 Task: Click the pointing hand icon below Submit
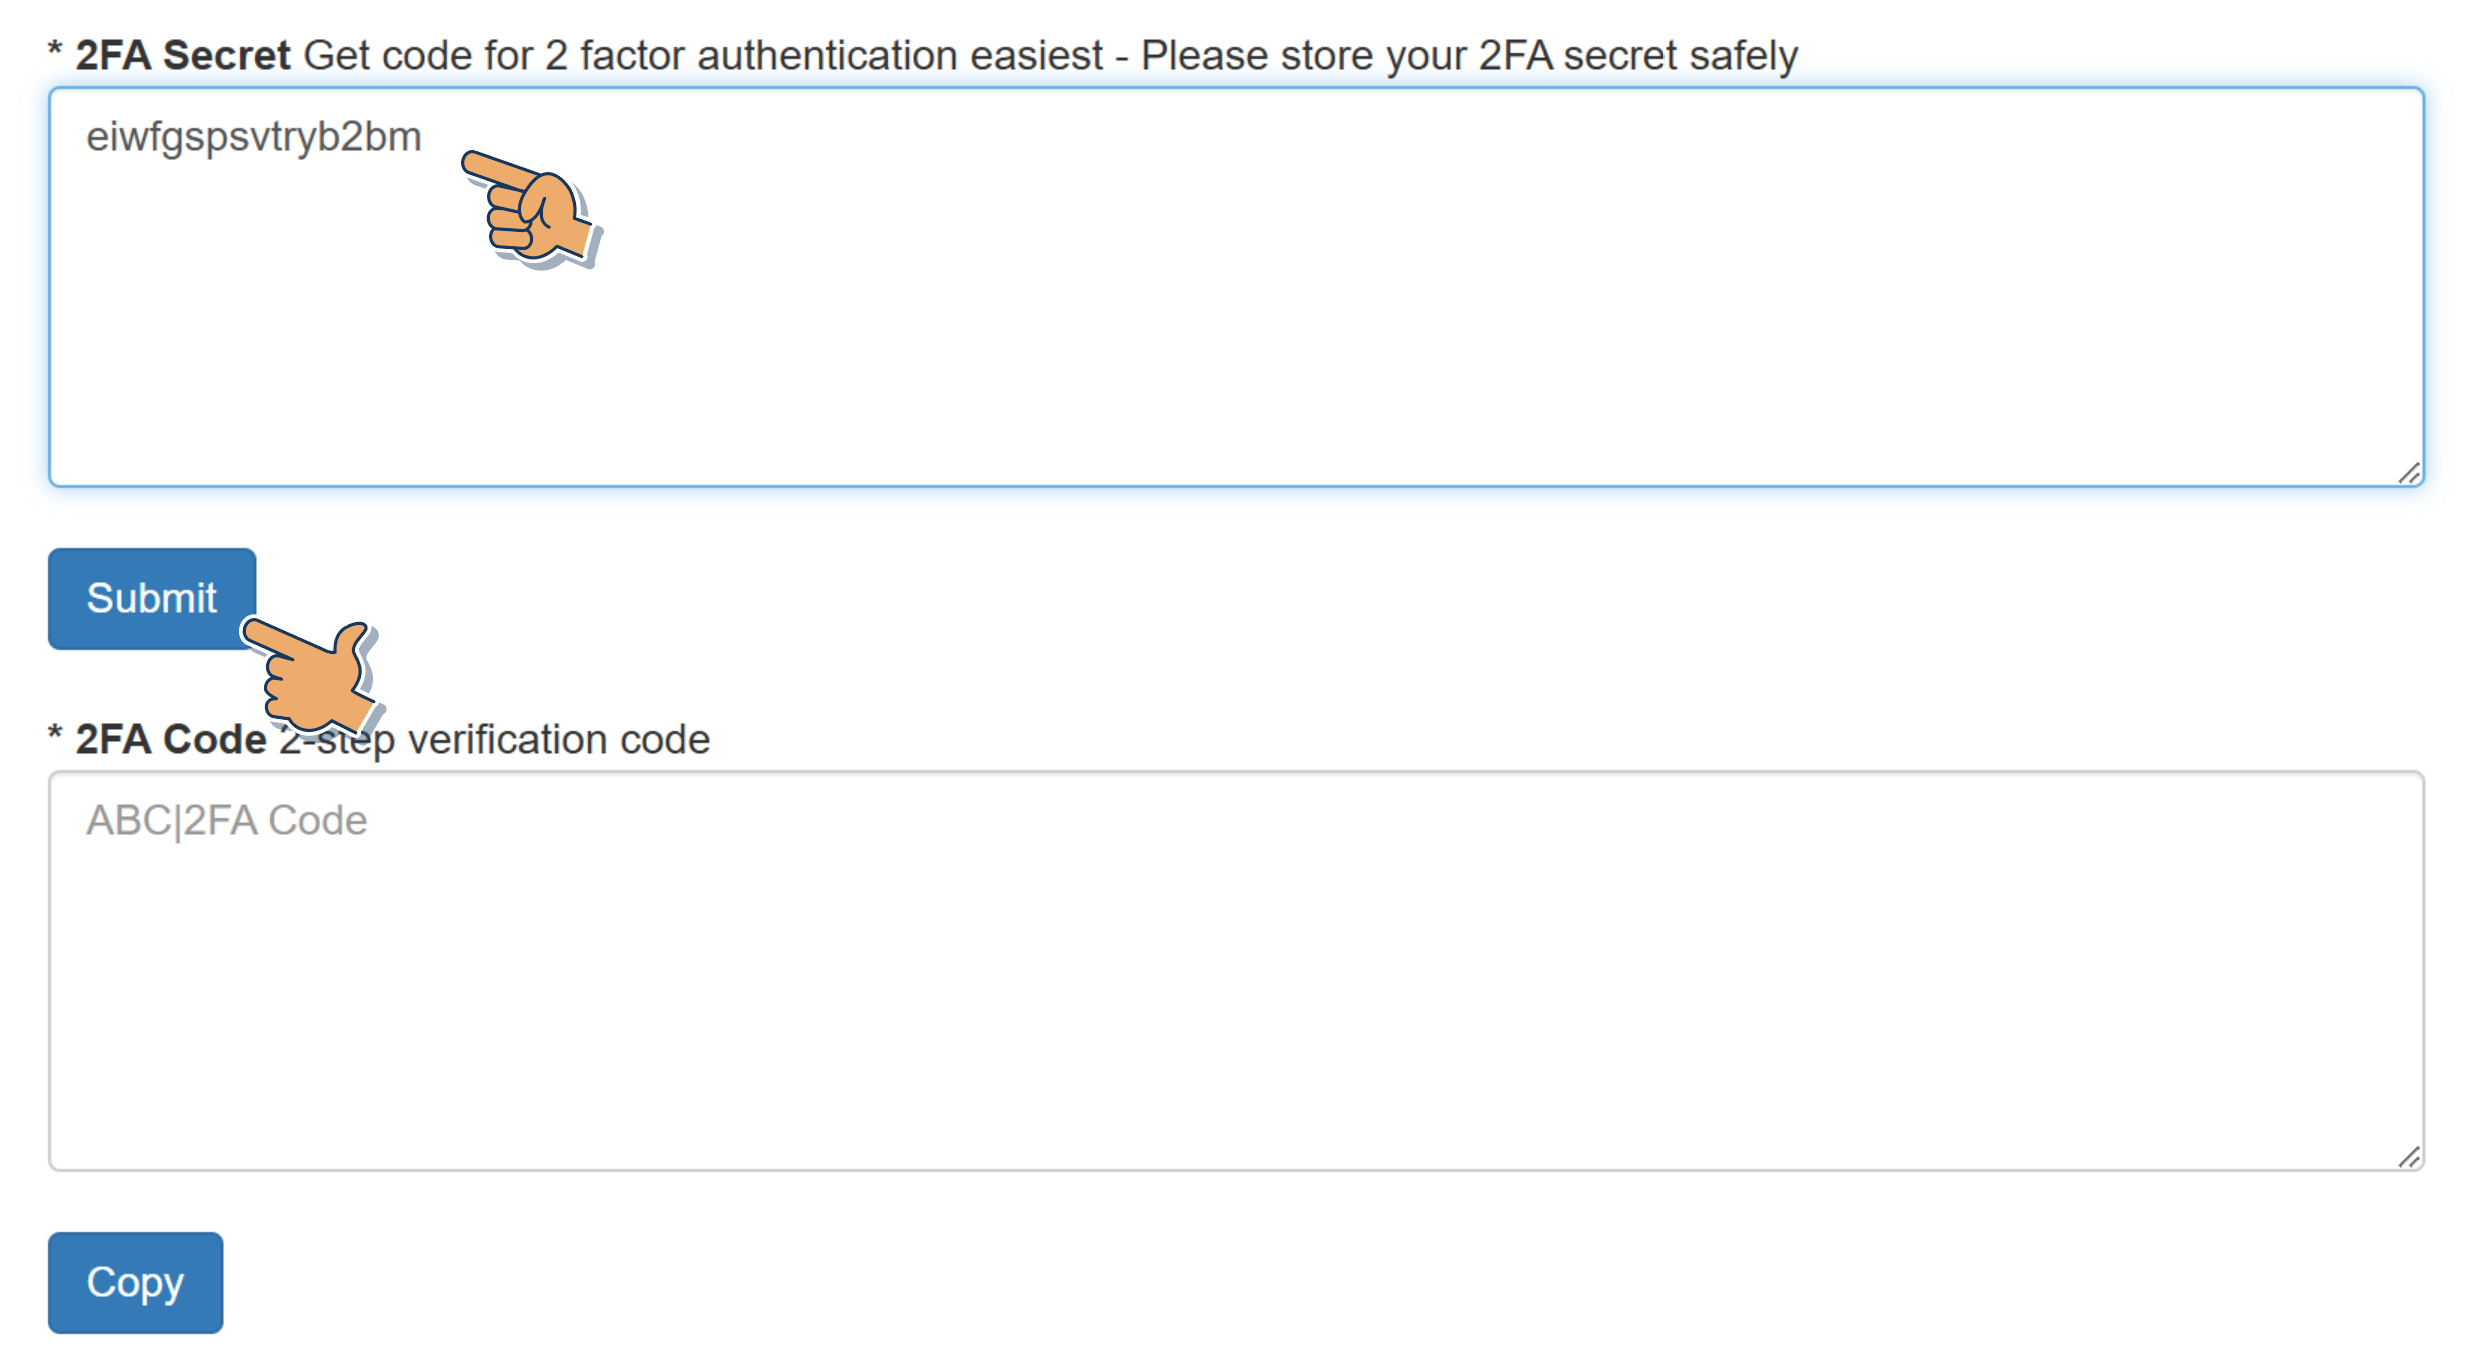tap(311, 676)
